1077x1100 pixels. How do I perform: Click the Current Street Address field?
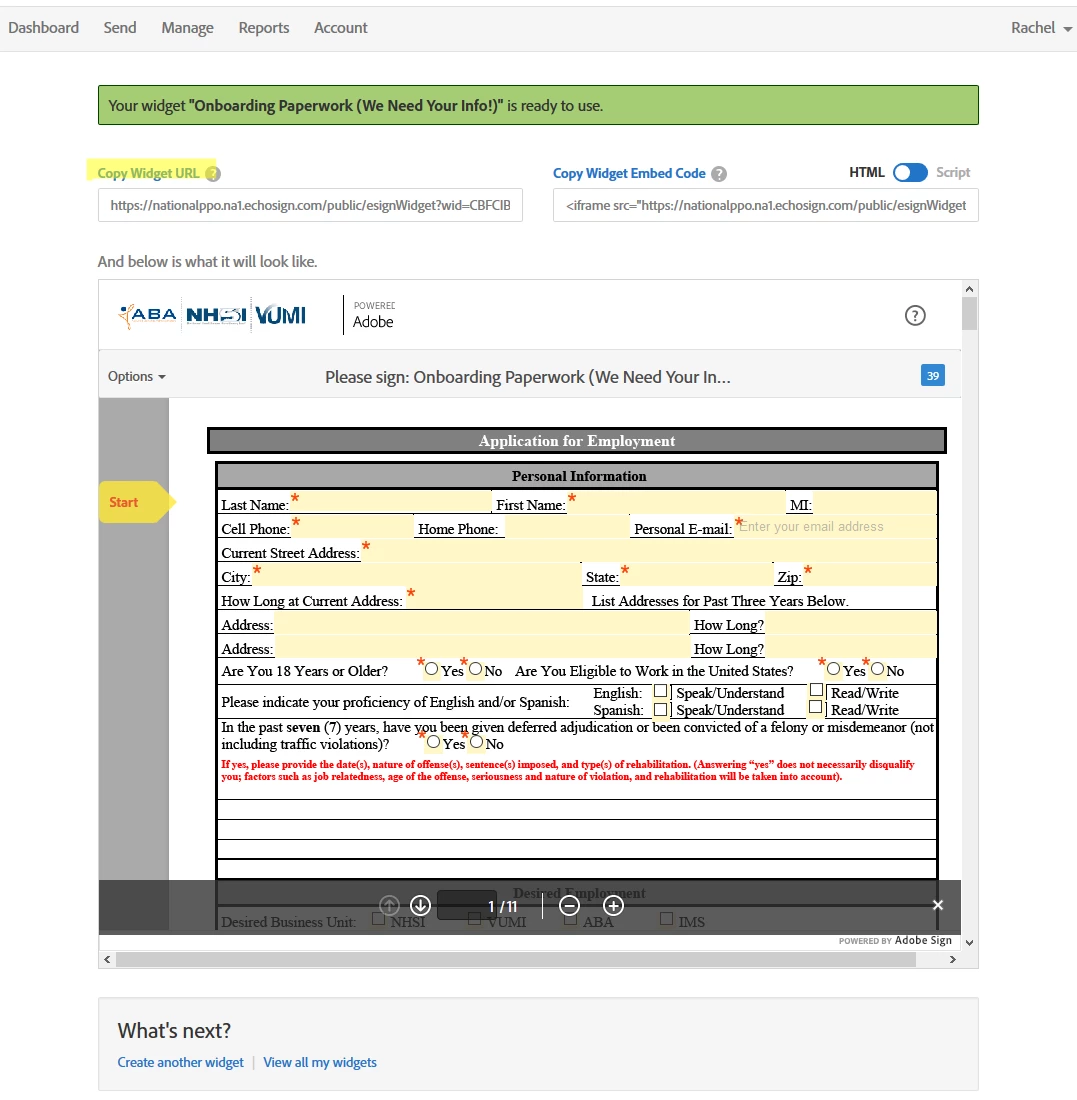point(648,551)
